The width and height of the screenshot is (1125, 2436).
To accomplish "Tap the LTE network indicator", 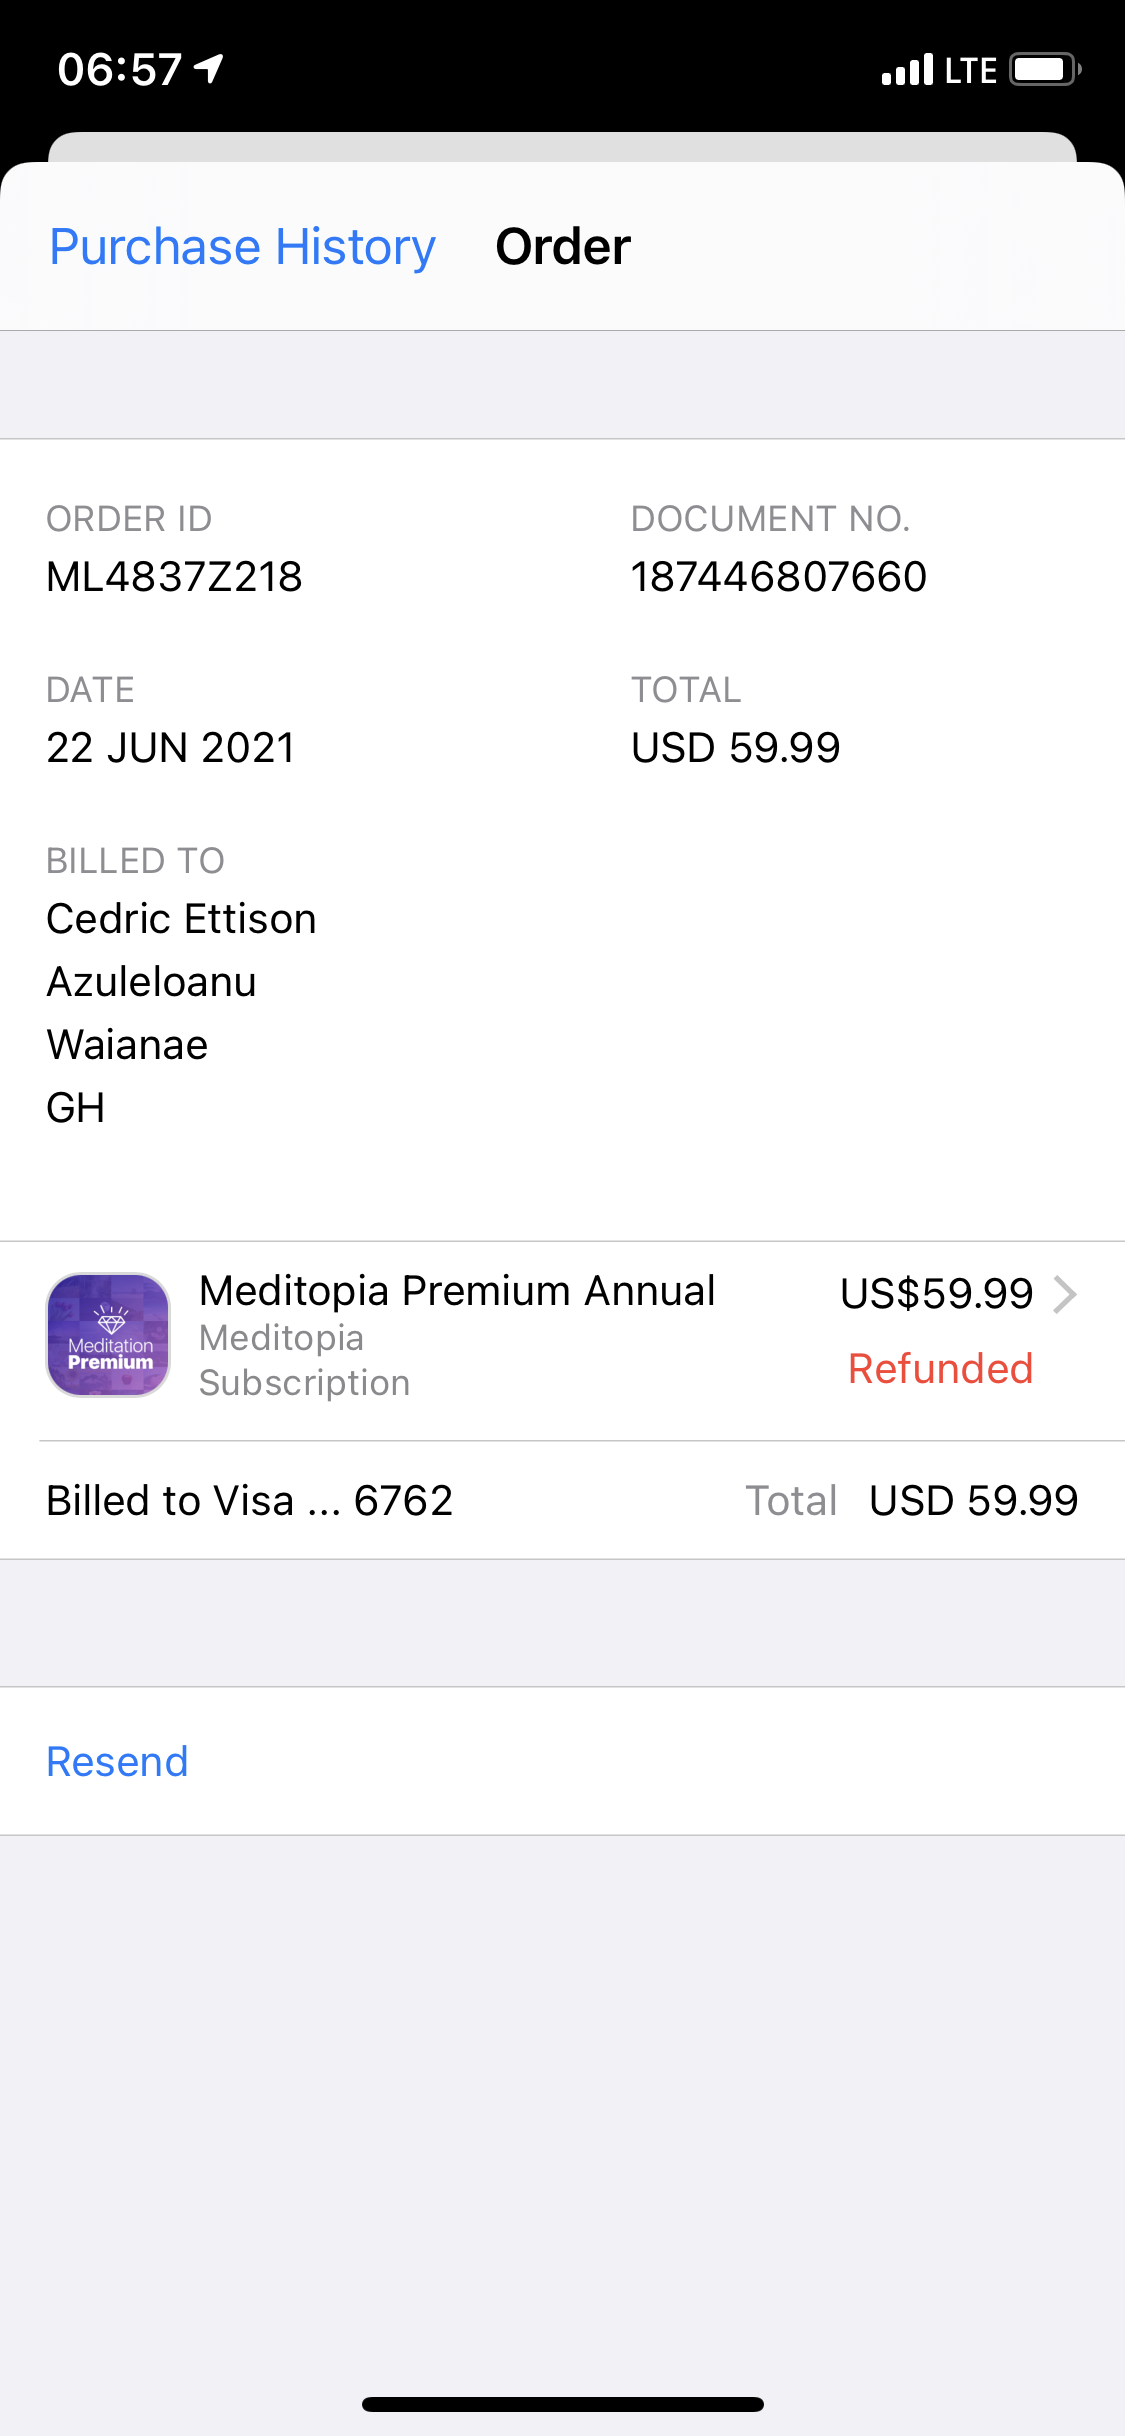I will pos(970,70).
